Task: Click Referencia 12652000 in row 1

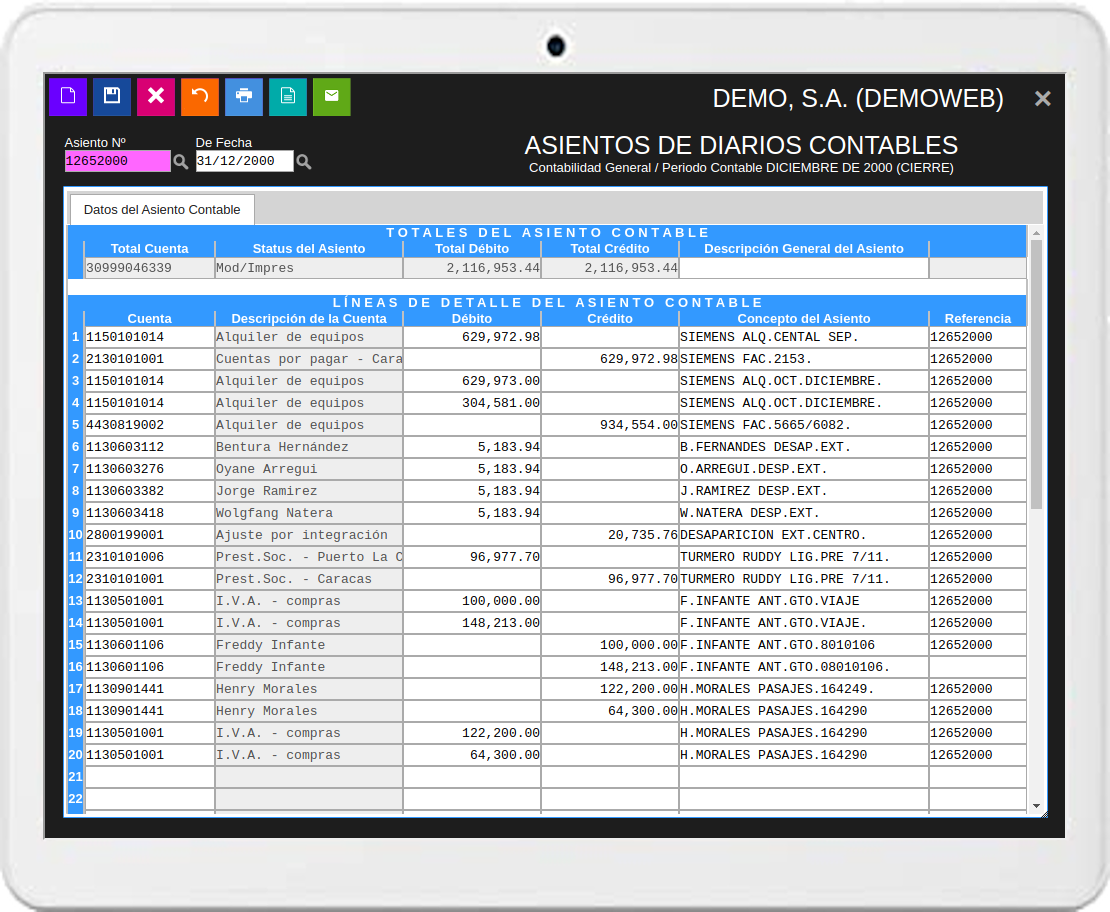Action: pyautogui.click(x=978, y=337)
